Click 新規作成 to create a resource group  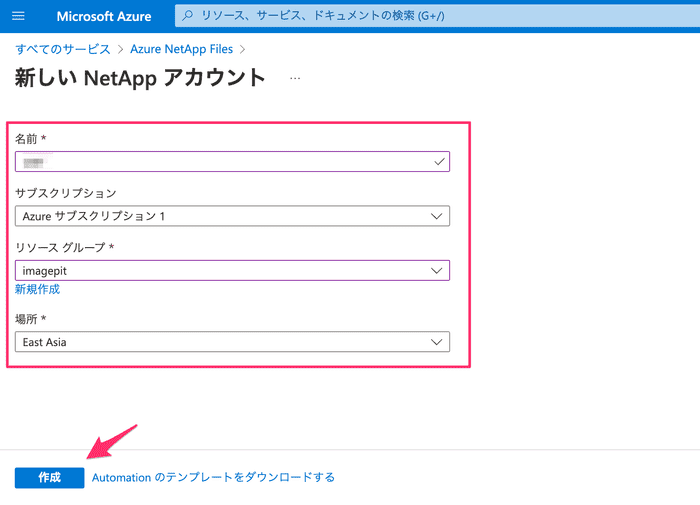coord(38,289)
